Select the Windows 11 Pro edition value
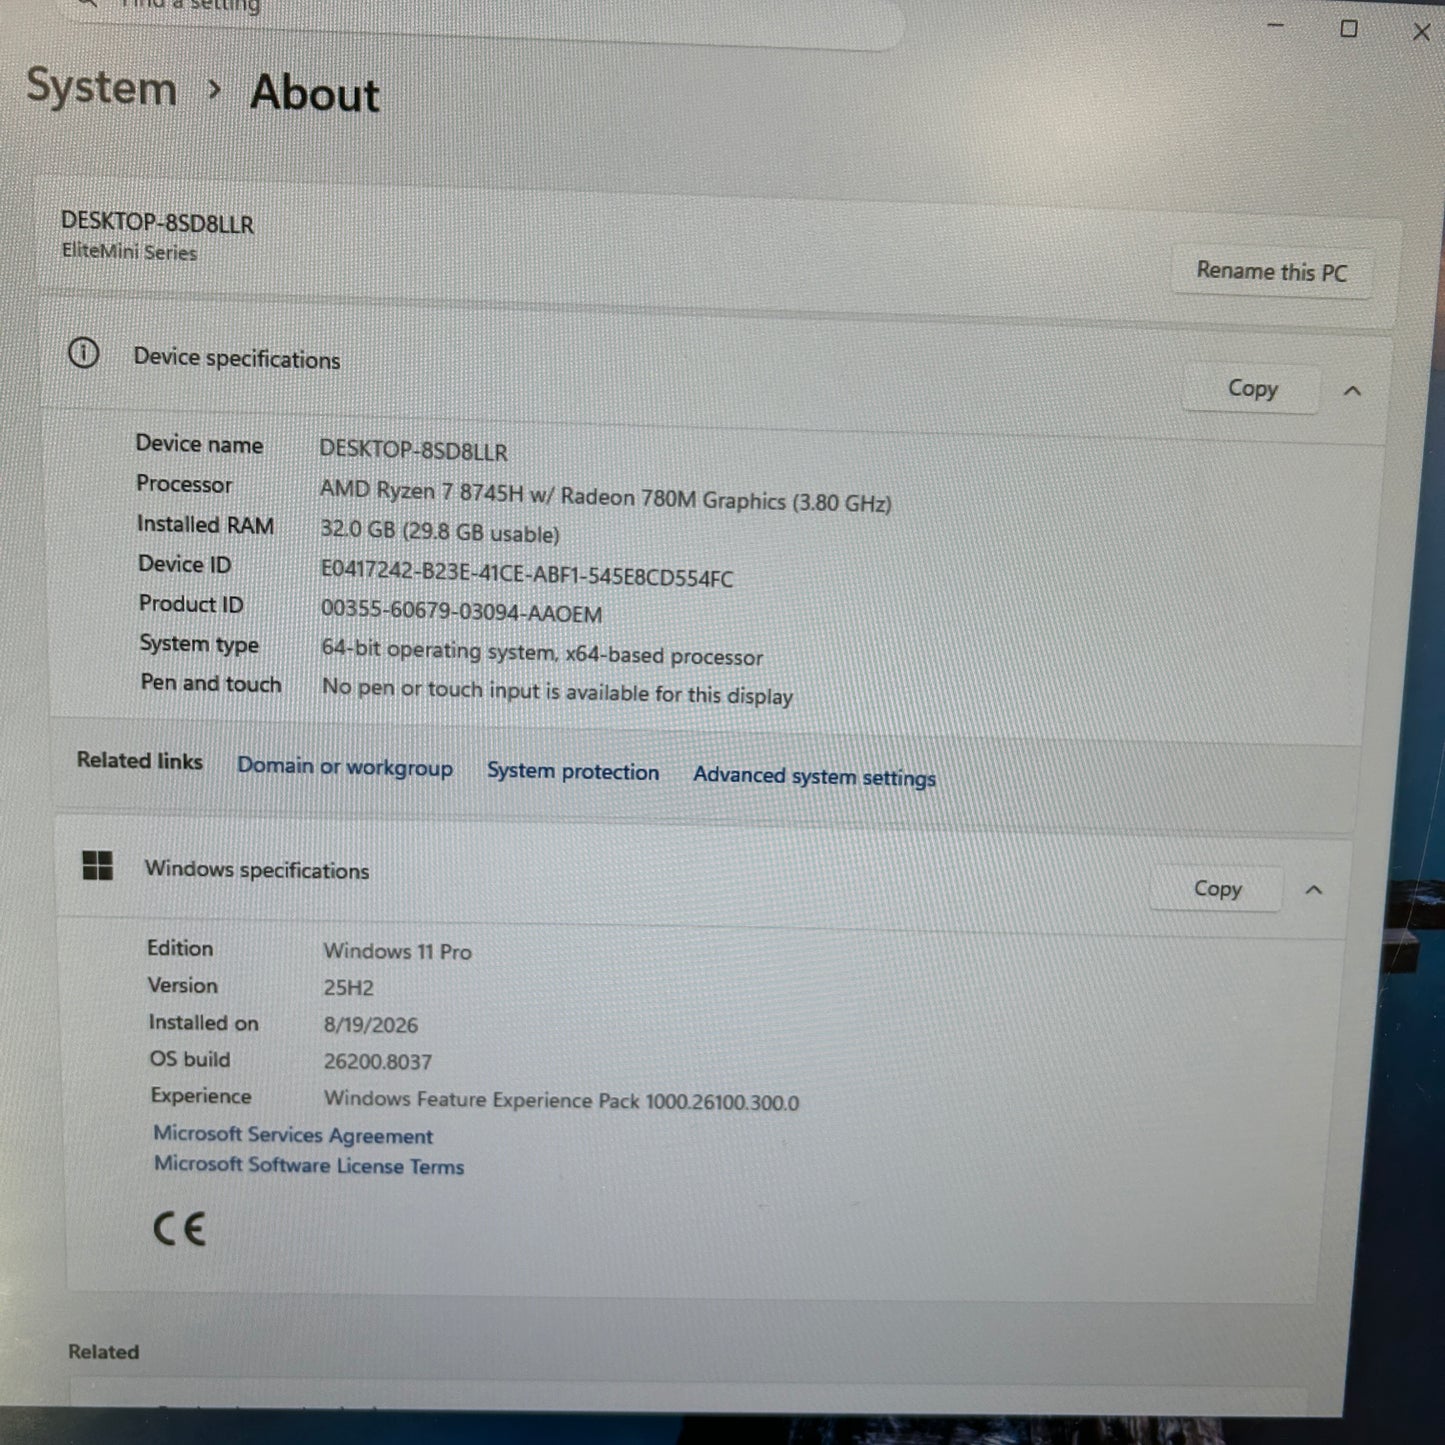Viewport: 1445px width, 1445px height. (397, 951)
